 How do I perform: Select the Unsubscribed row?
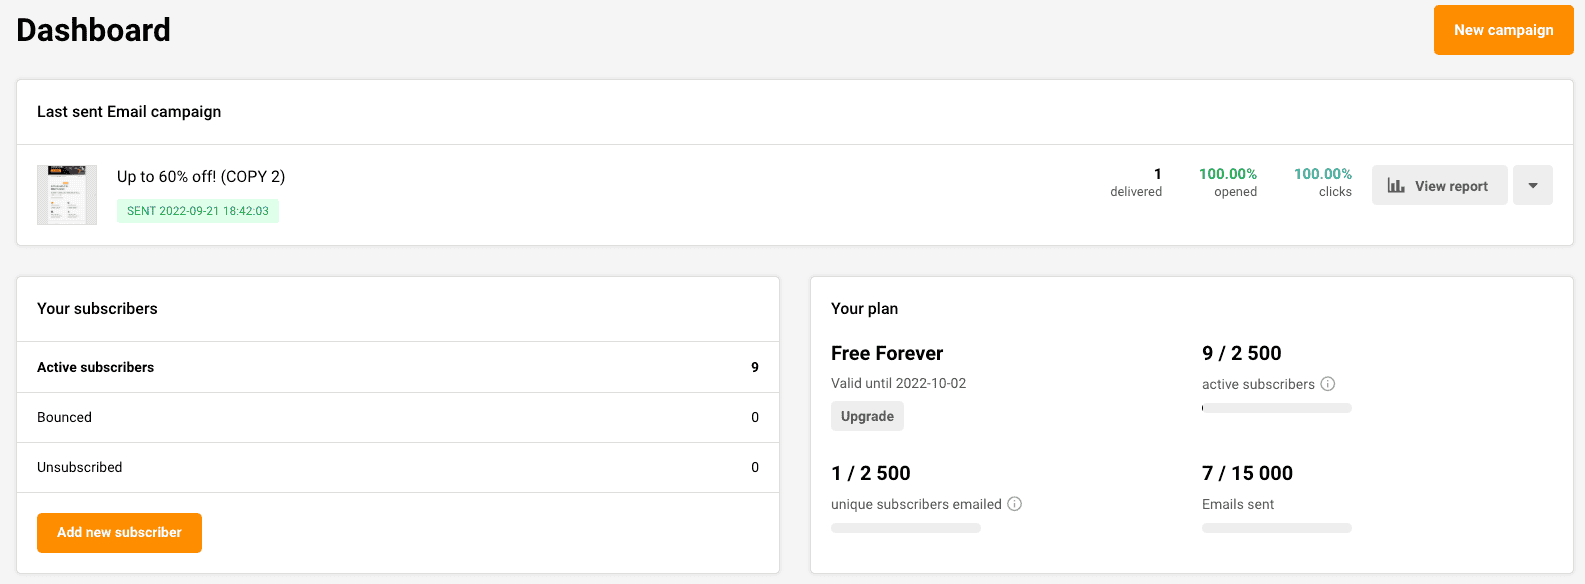pyautogui.click(x=397, y=467)
